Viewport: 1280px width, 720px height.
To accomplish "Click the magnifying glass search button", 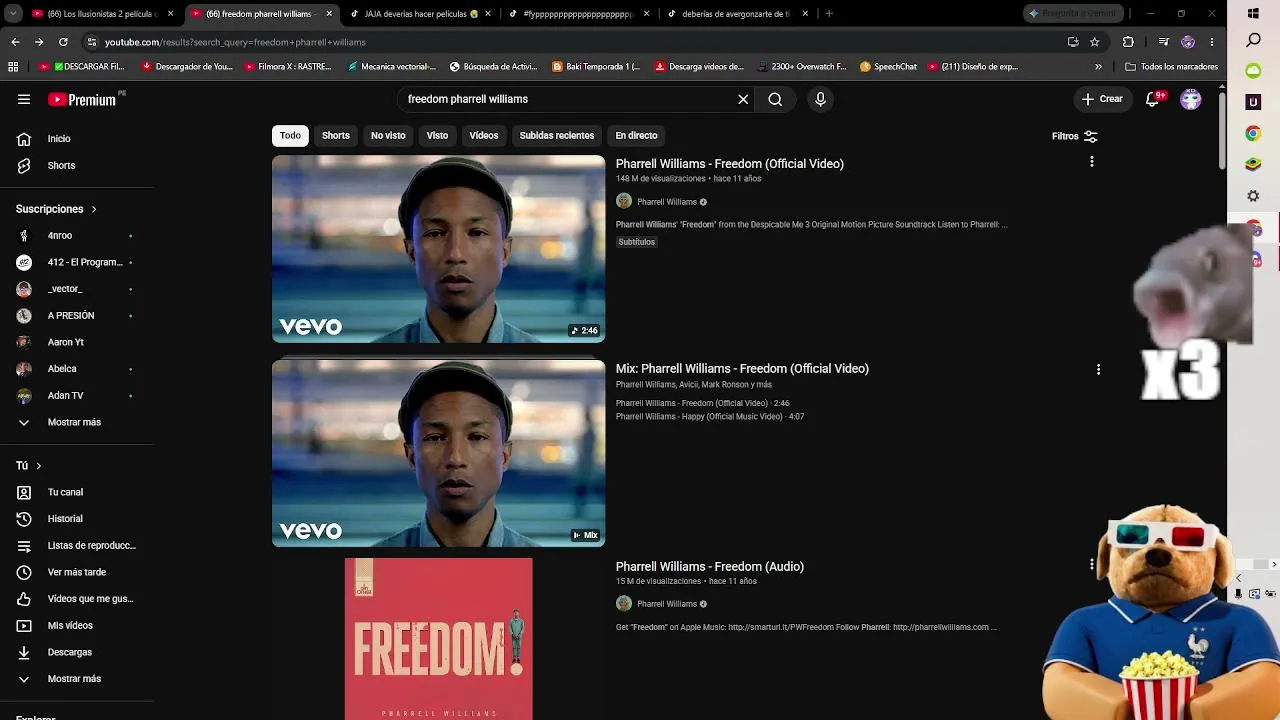I will (775, 99).
